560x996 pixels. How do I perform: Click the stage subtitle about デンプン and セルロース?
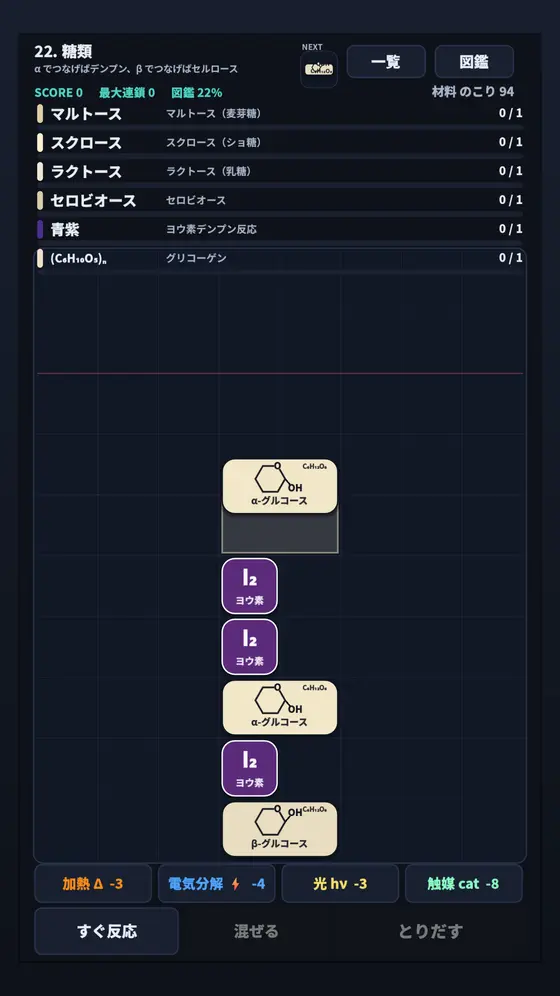coord(137,69)
